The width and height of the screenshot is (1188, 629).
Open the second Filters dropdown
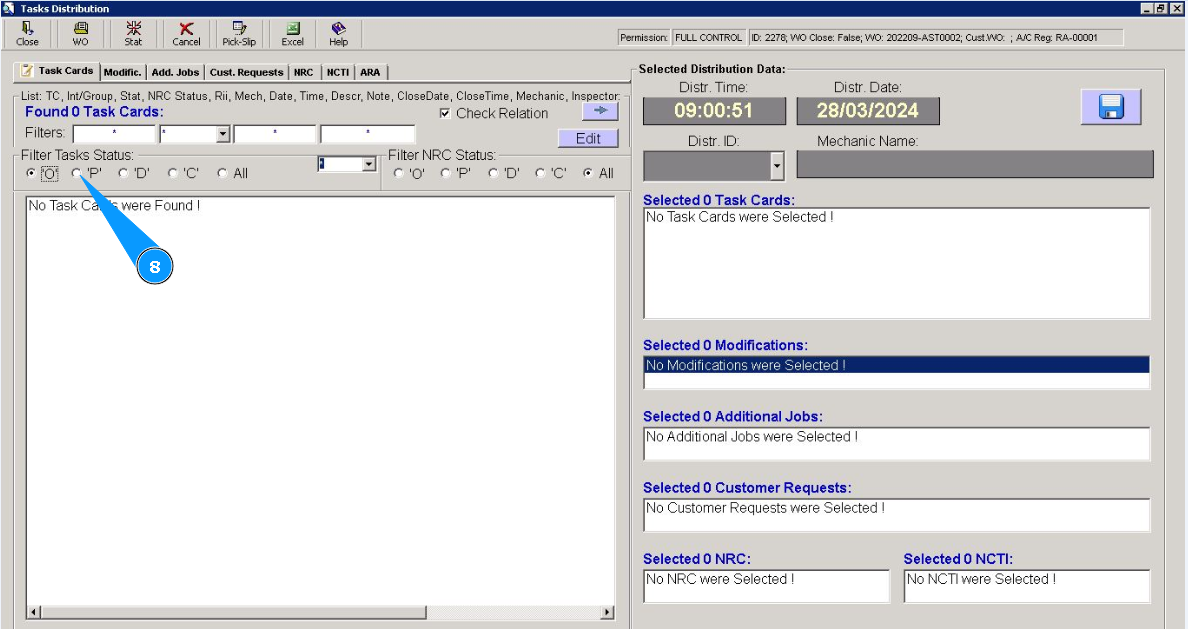click(x=223, y=134)
